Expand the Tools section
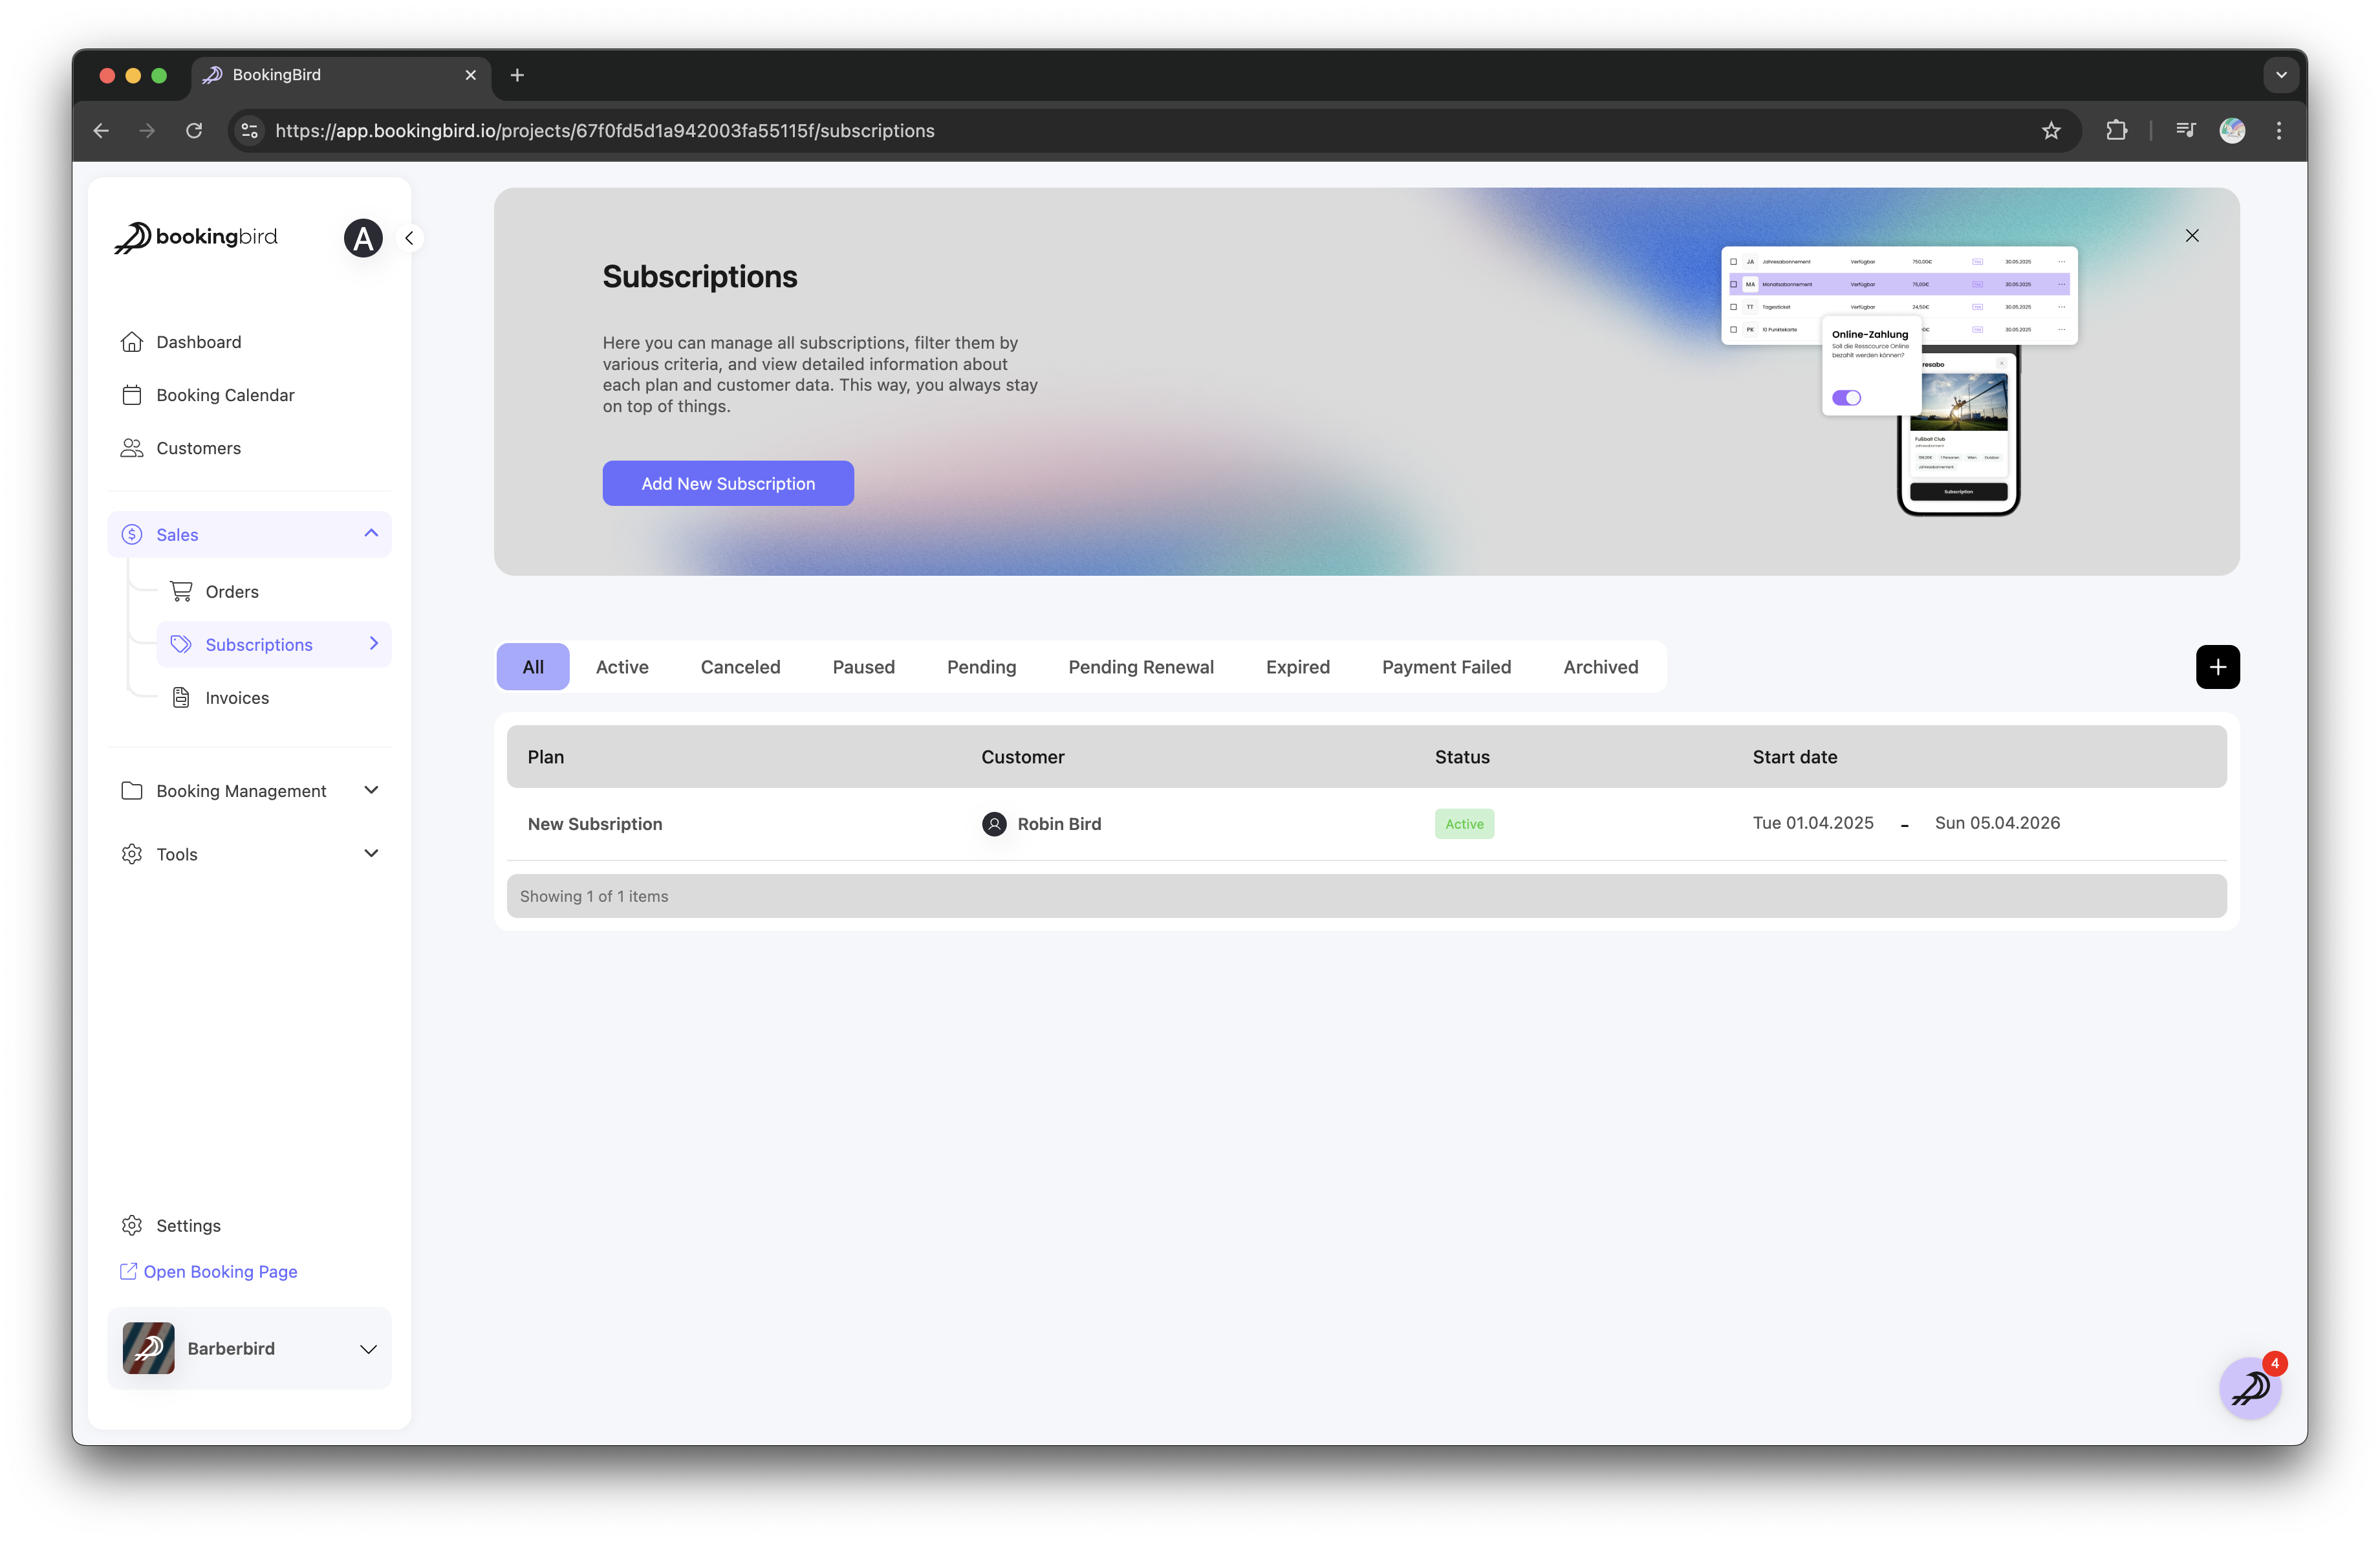Viewport: 2380px width, 1541px height. tap(371, 853)
